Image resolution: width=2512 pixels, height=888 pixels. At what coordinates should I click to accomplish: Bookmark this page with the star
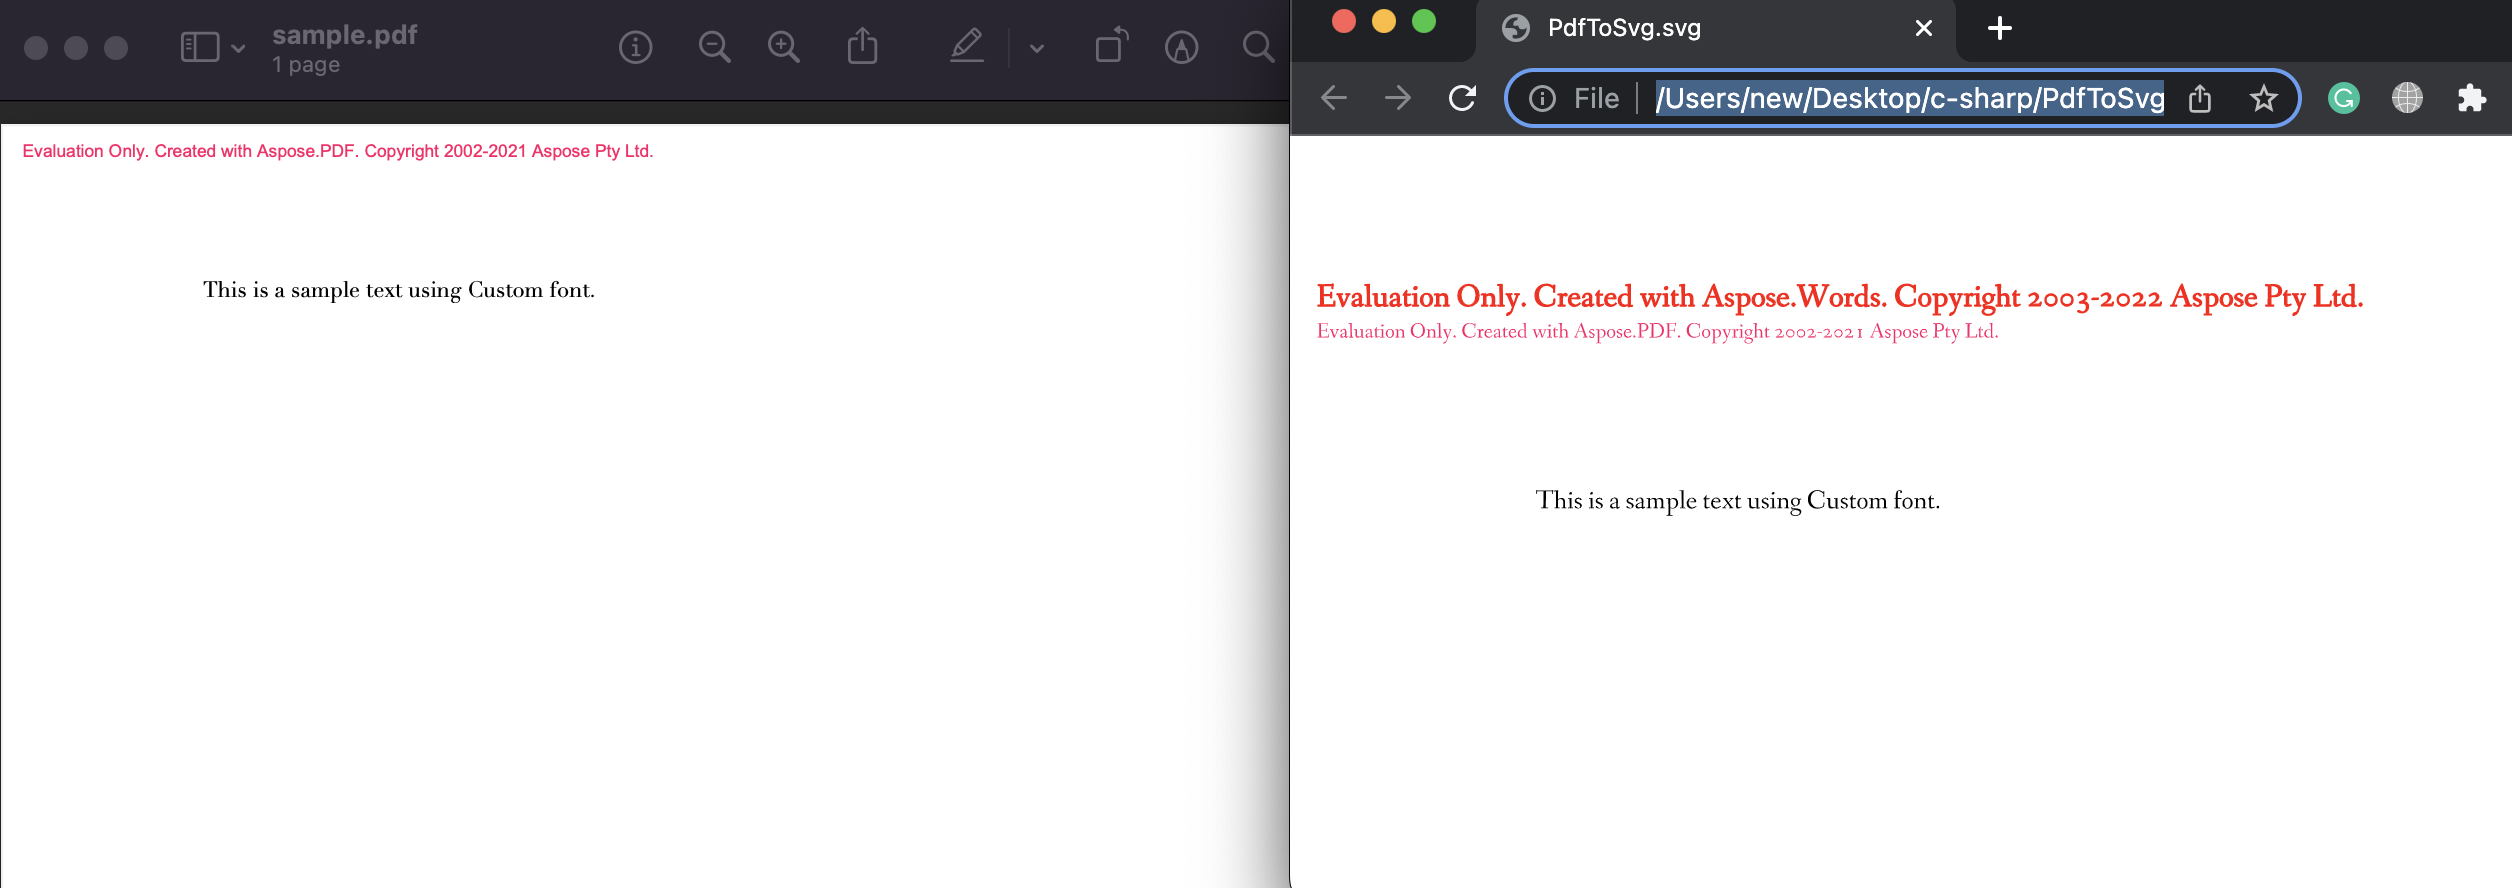pos(2263,98)
